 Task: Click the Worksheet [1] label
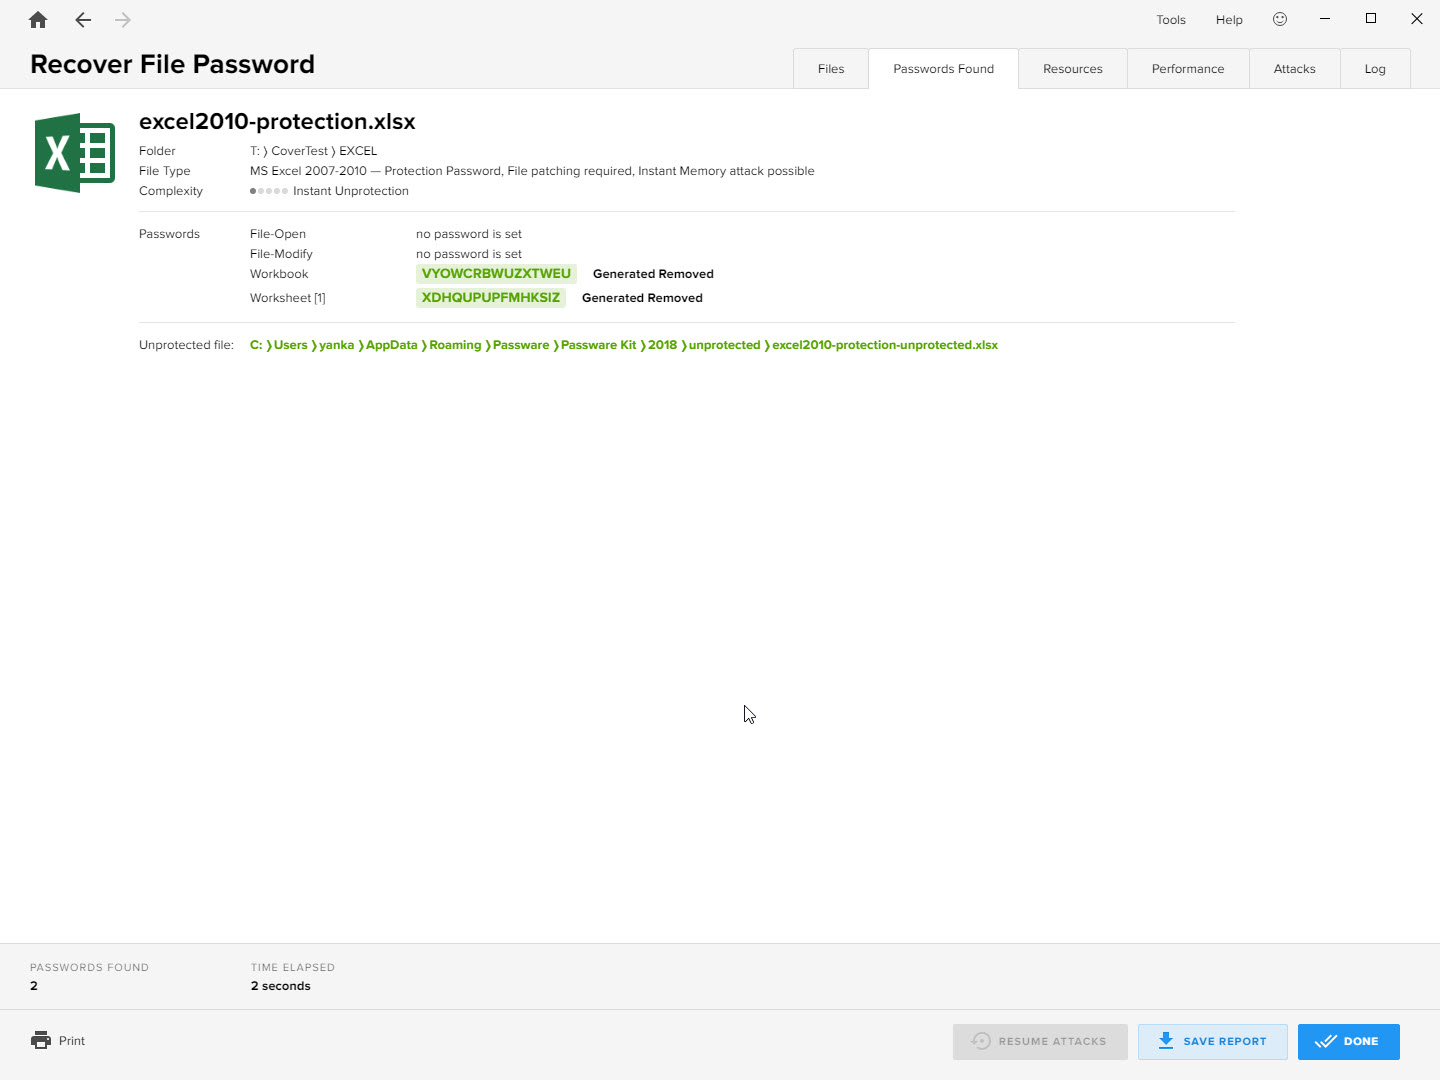(x=287, y=298)
